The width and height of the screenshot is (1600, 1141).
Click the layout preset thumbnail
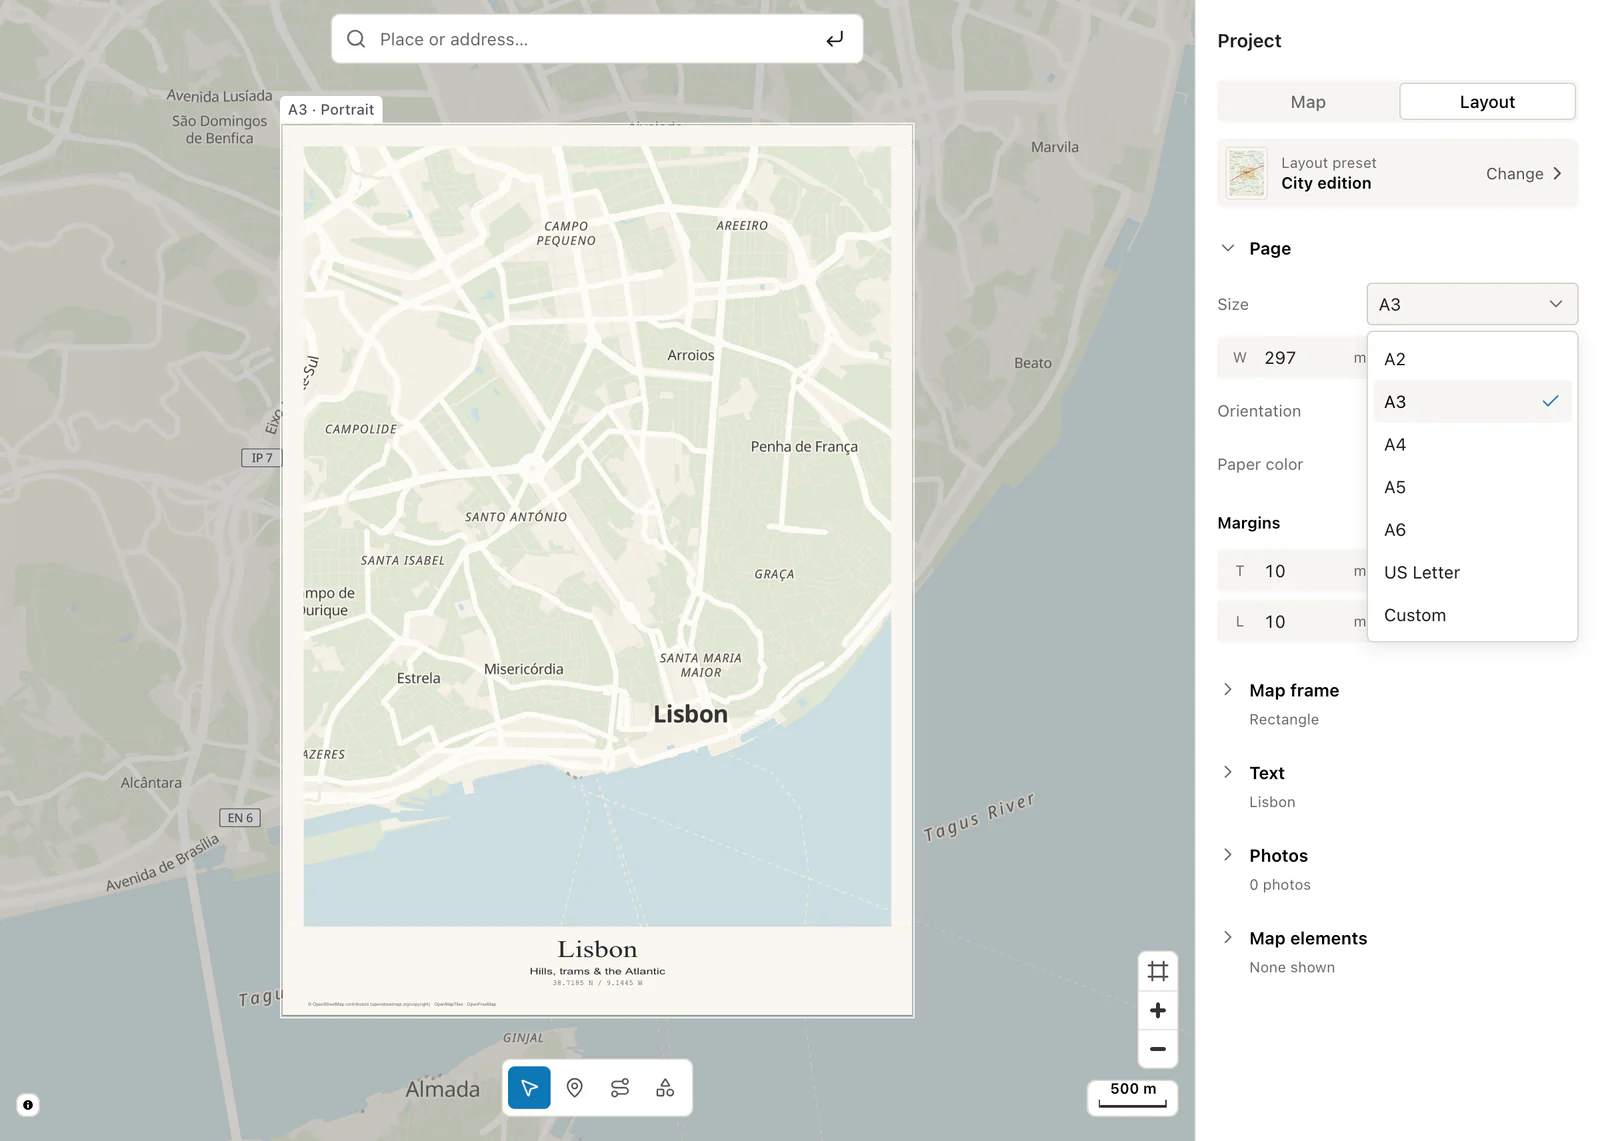(1247, 173)
